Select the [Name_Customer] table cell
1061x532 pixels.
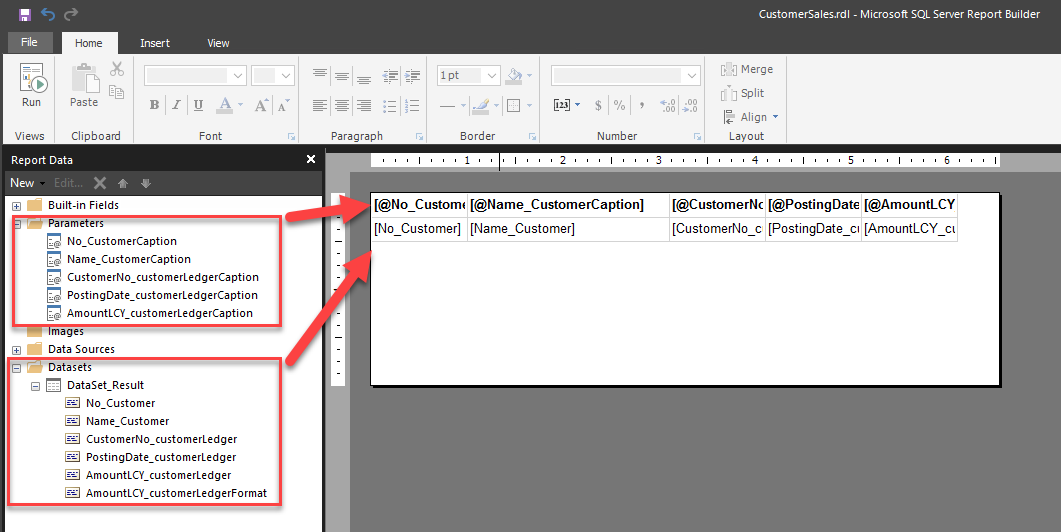(568, 229)
